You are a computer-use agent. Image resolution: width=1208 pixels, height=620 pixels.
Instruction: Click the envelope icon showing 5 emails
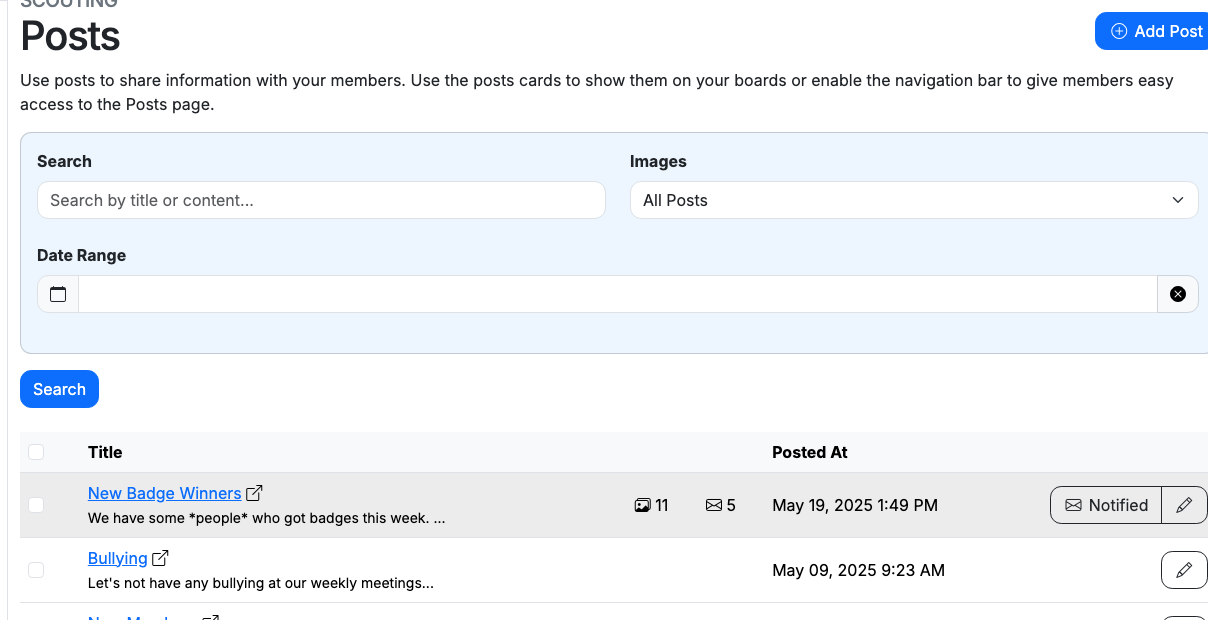(x=712, y=505)
